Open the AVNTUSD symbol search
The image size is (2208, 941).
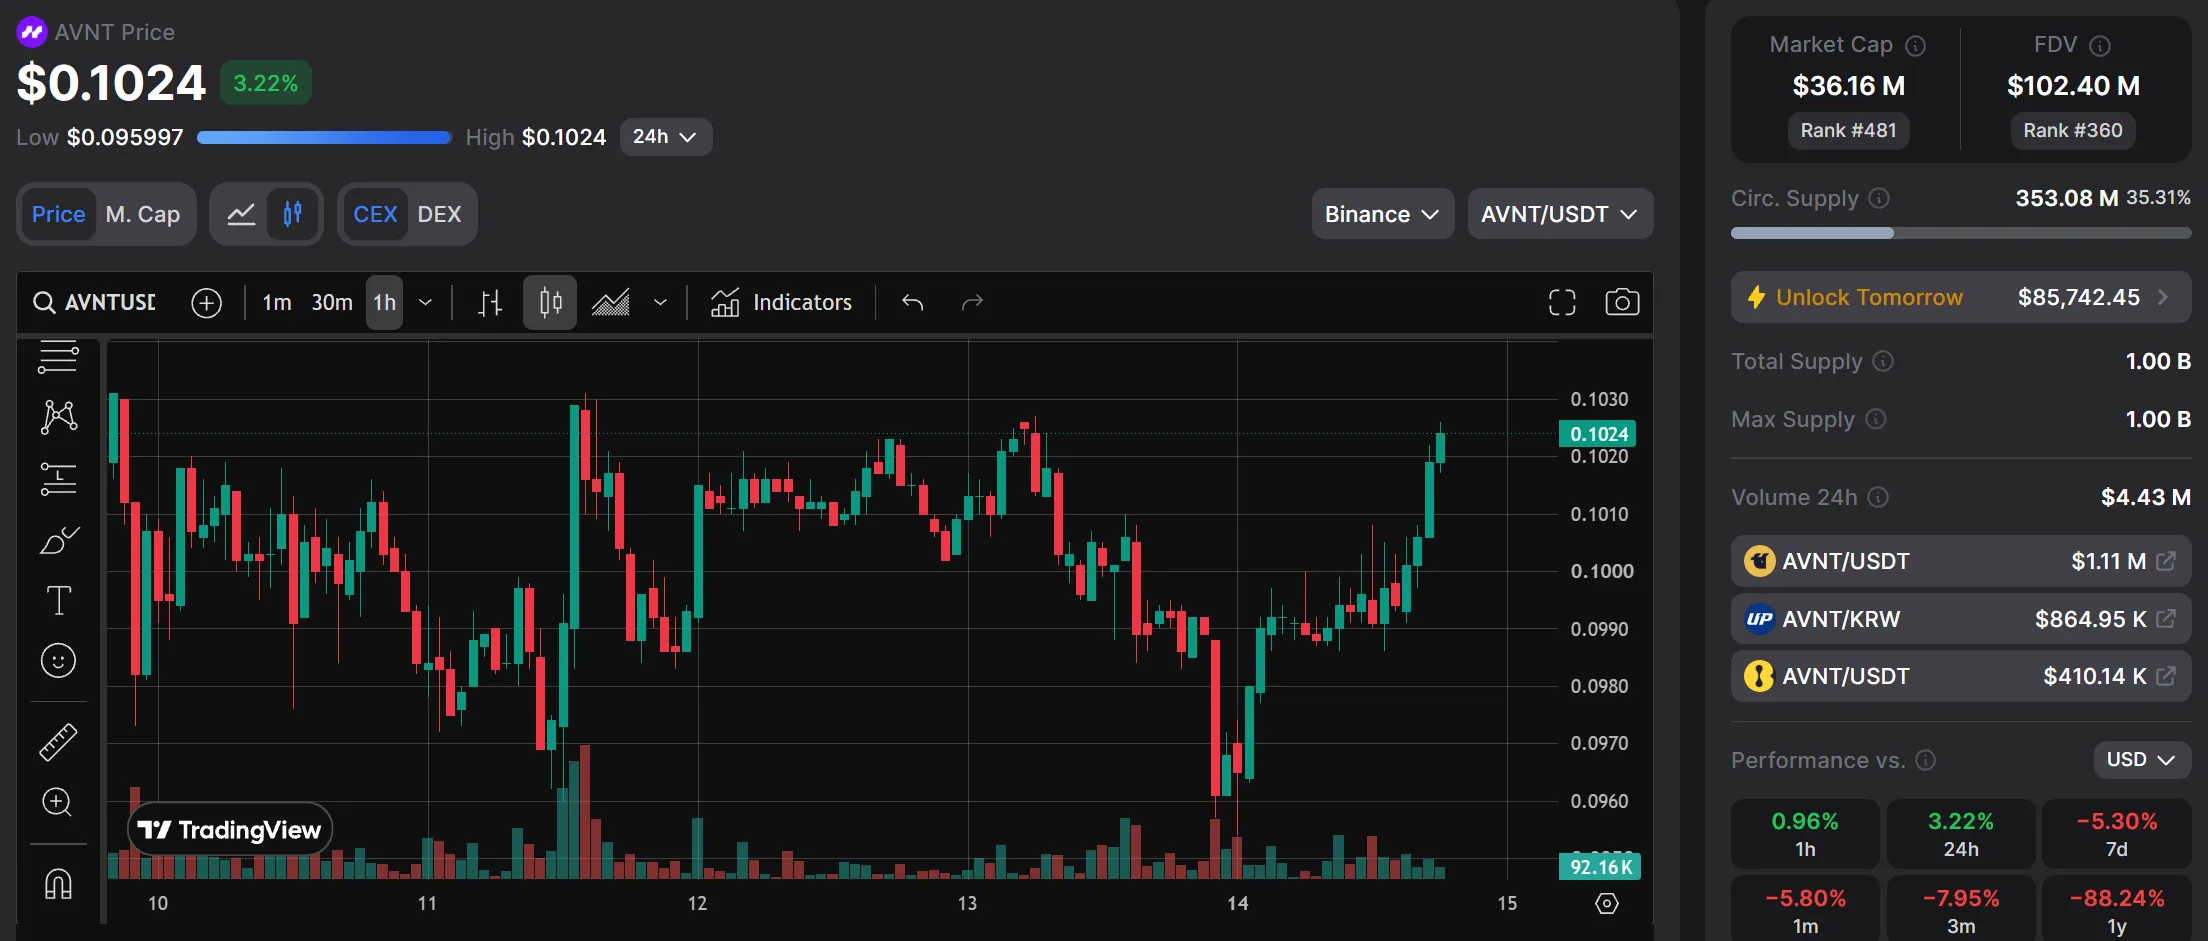tap(95, 302)
